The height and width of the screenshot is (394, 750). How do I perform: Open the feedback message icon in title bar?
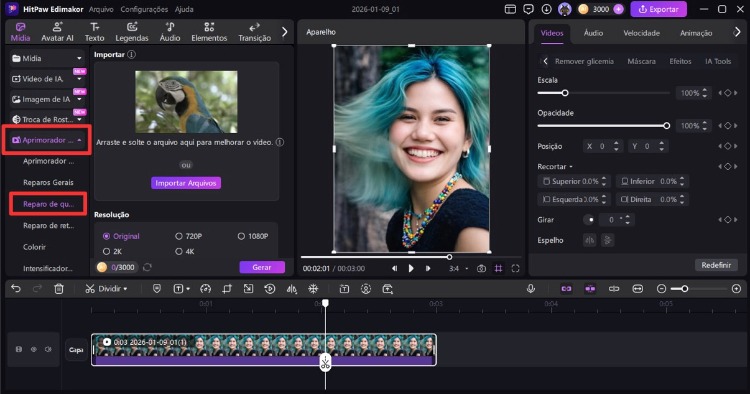[528, 9]
